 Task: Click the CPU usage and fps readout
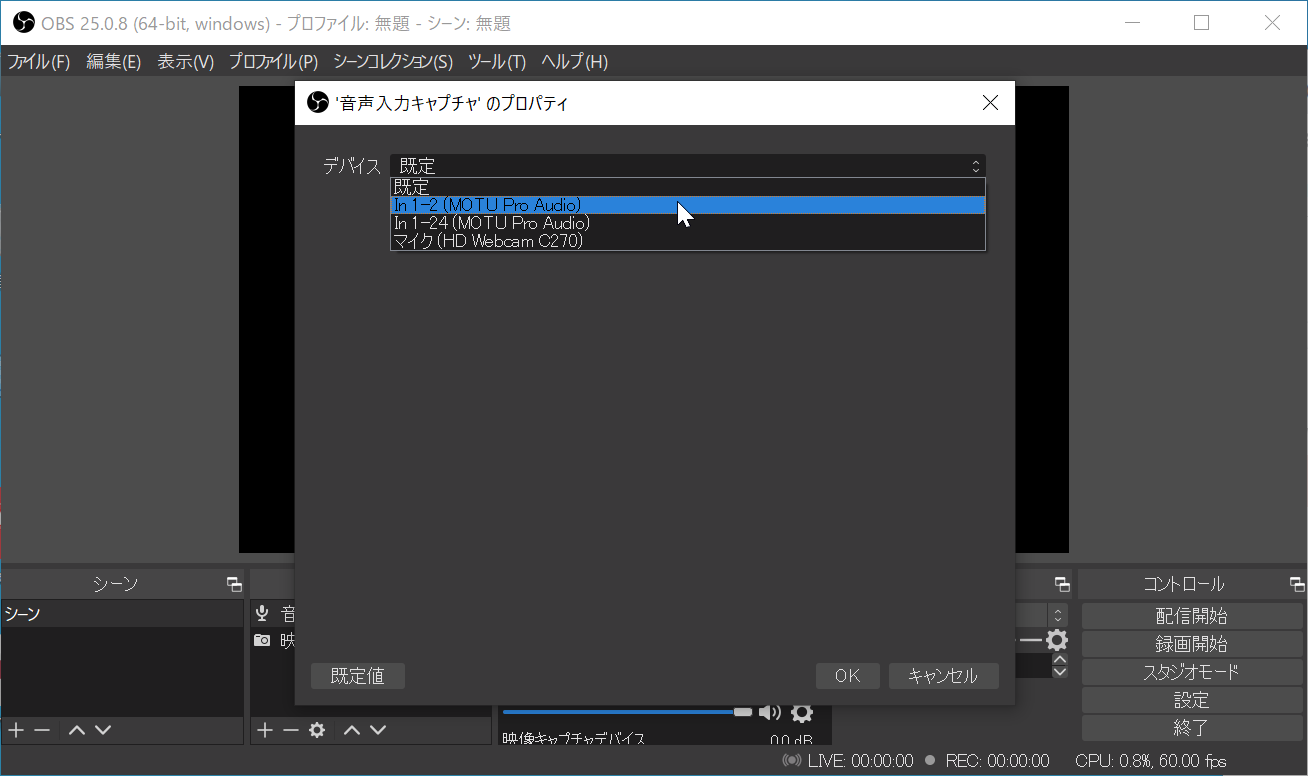[x=1150, y=761]
